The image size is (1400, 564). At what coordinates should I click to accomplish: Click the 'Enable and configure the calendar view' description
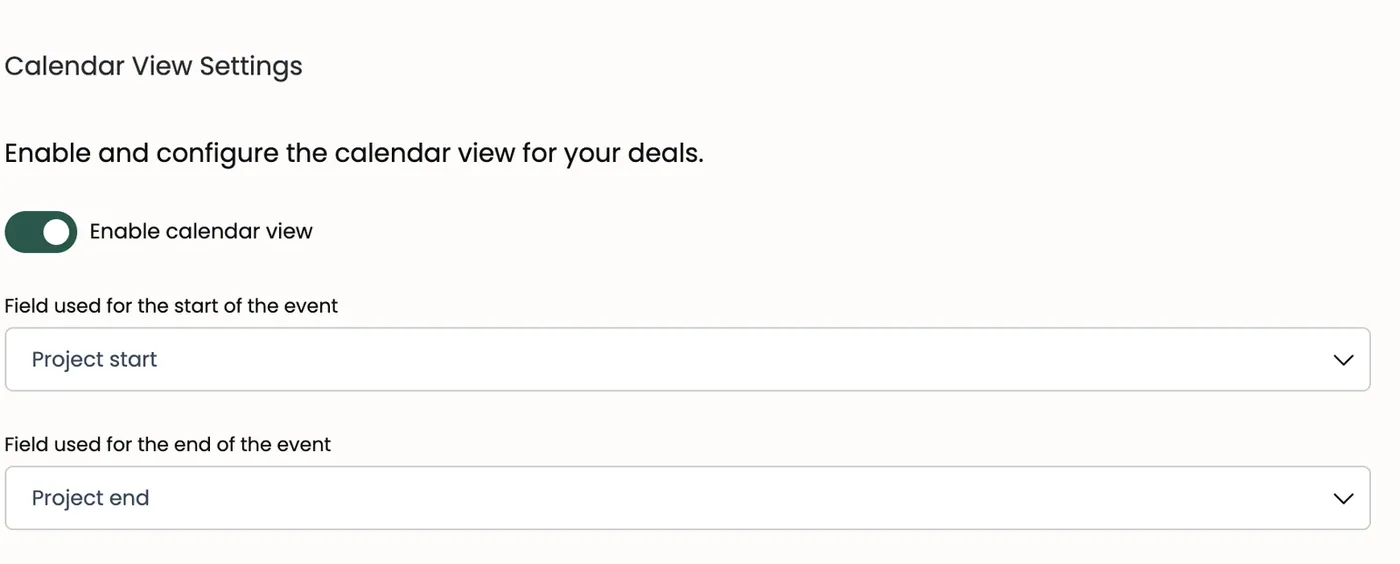click(354, 154)
